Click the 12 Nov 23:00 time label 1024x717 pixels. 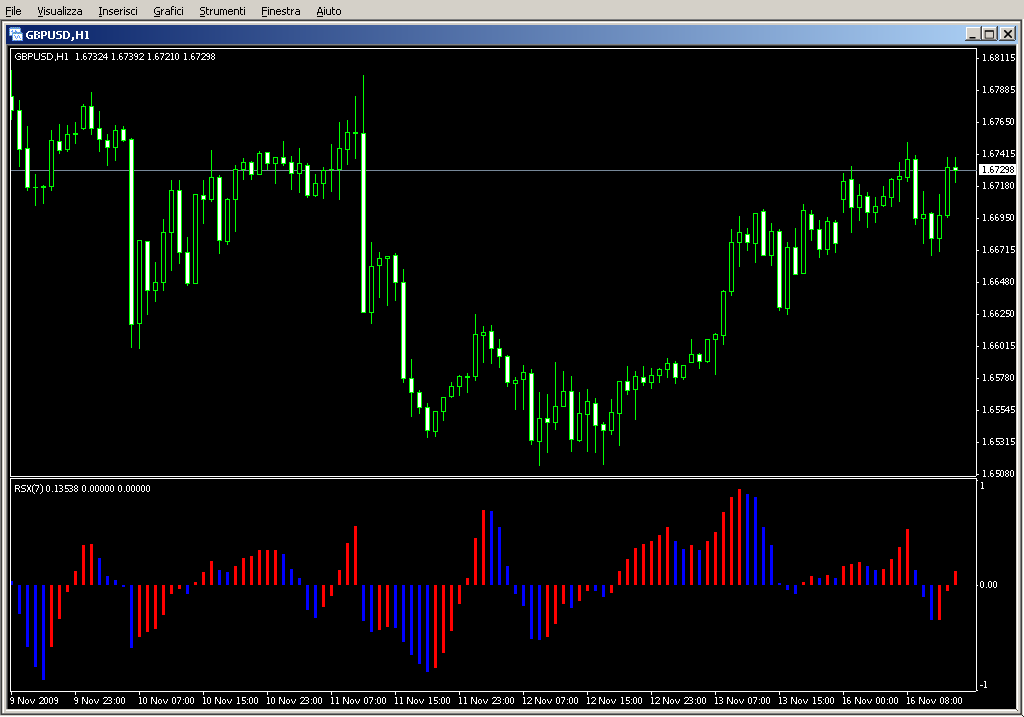coord(678,701)
